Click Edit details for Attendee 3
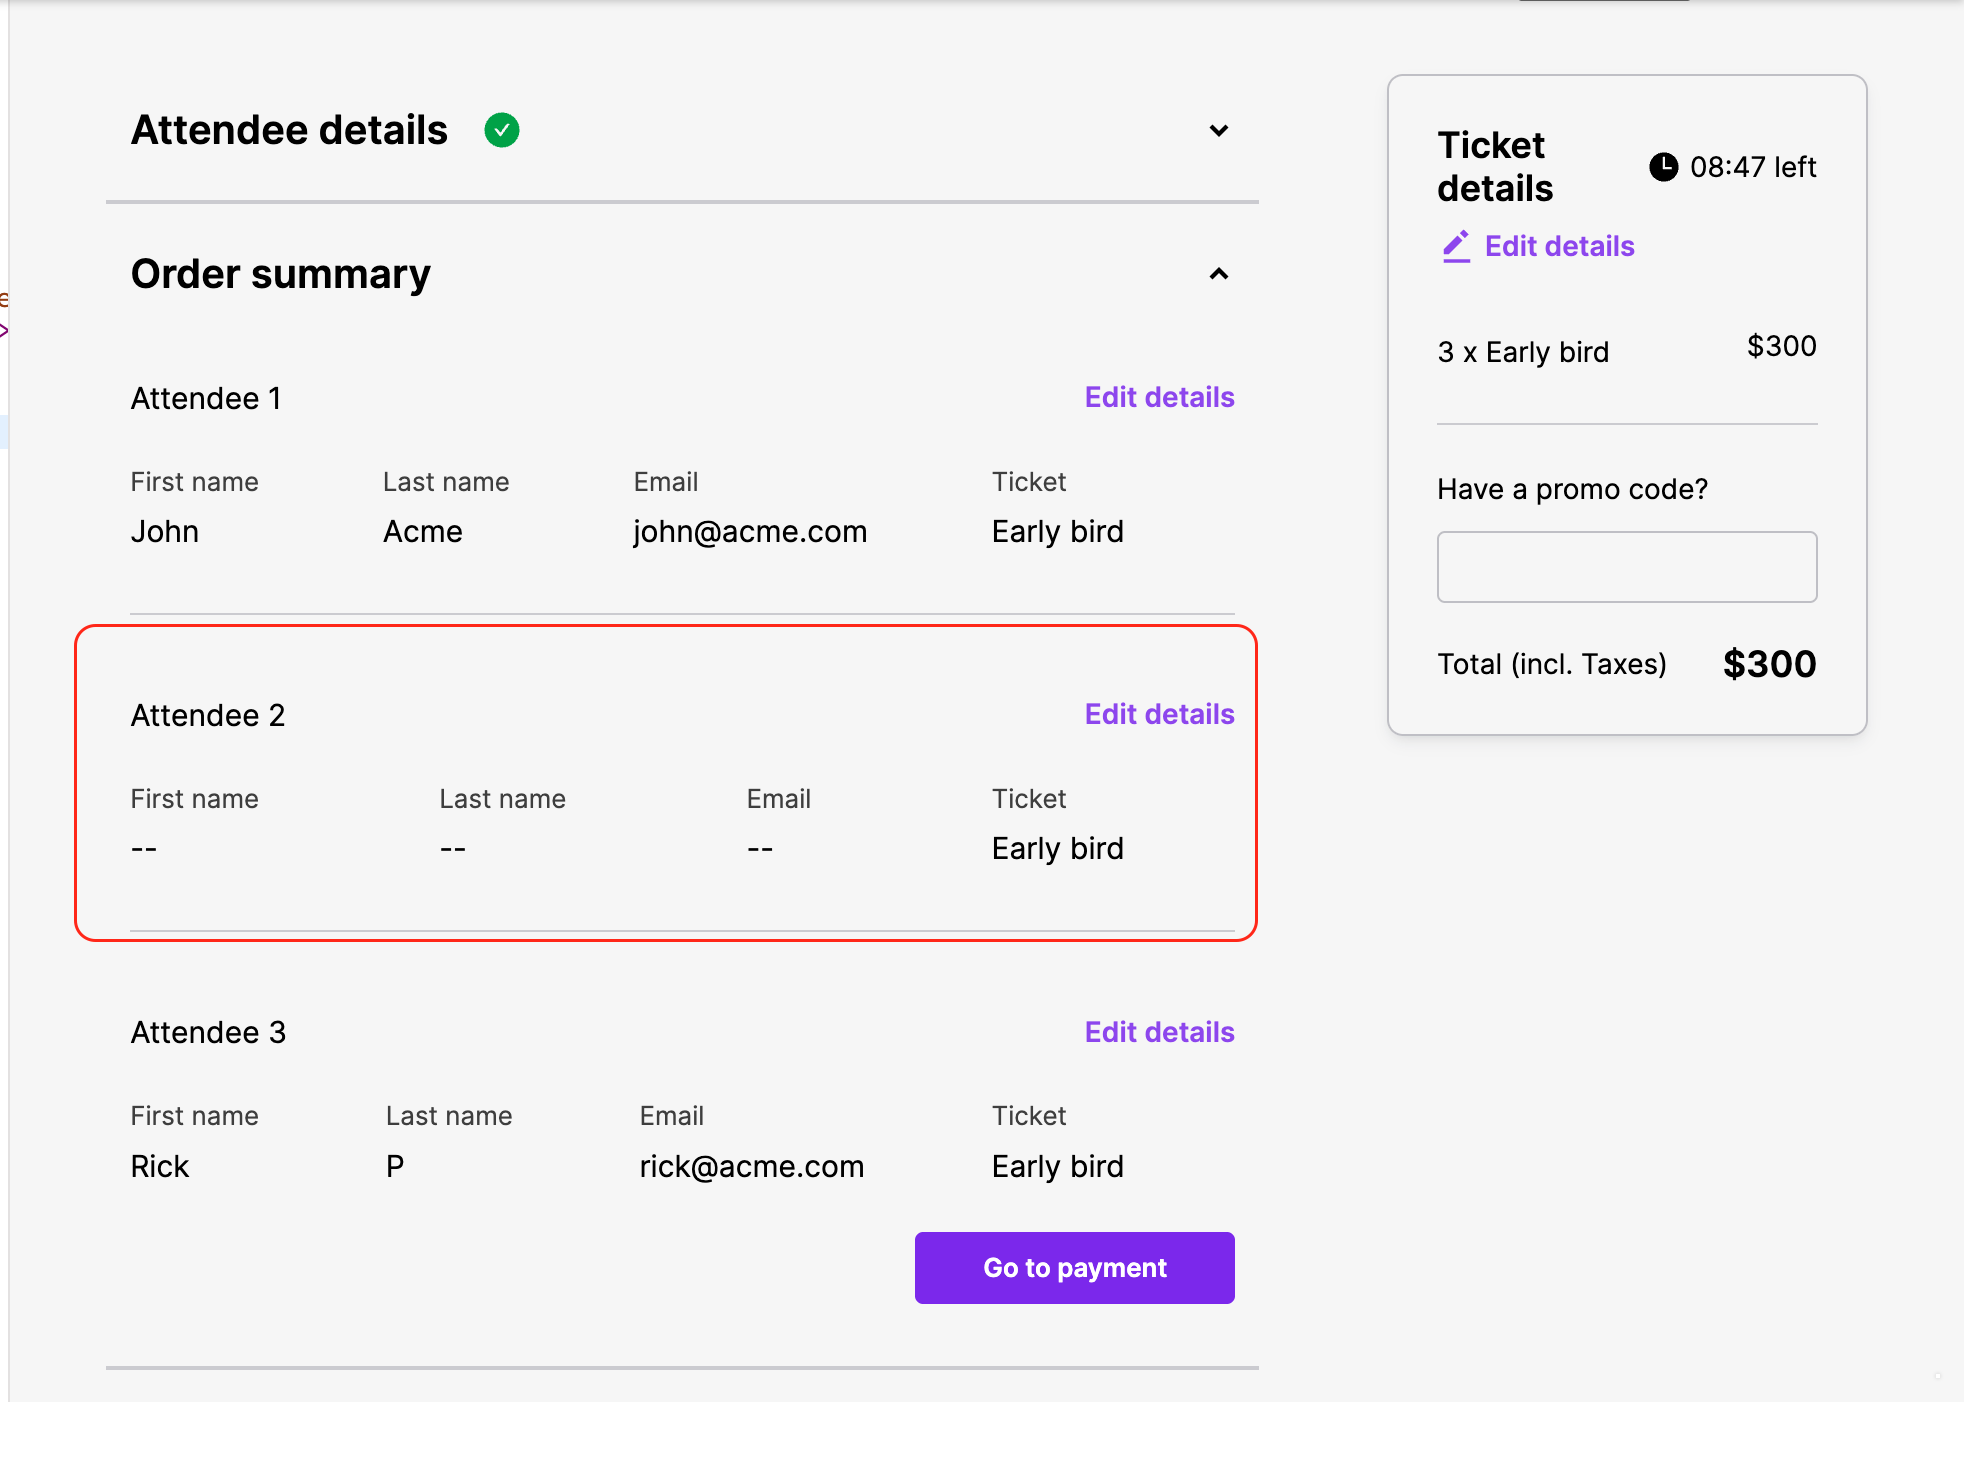This screenshot has width=1964, height=1462. [x=1159, y=1032]
